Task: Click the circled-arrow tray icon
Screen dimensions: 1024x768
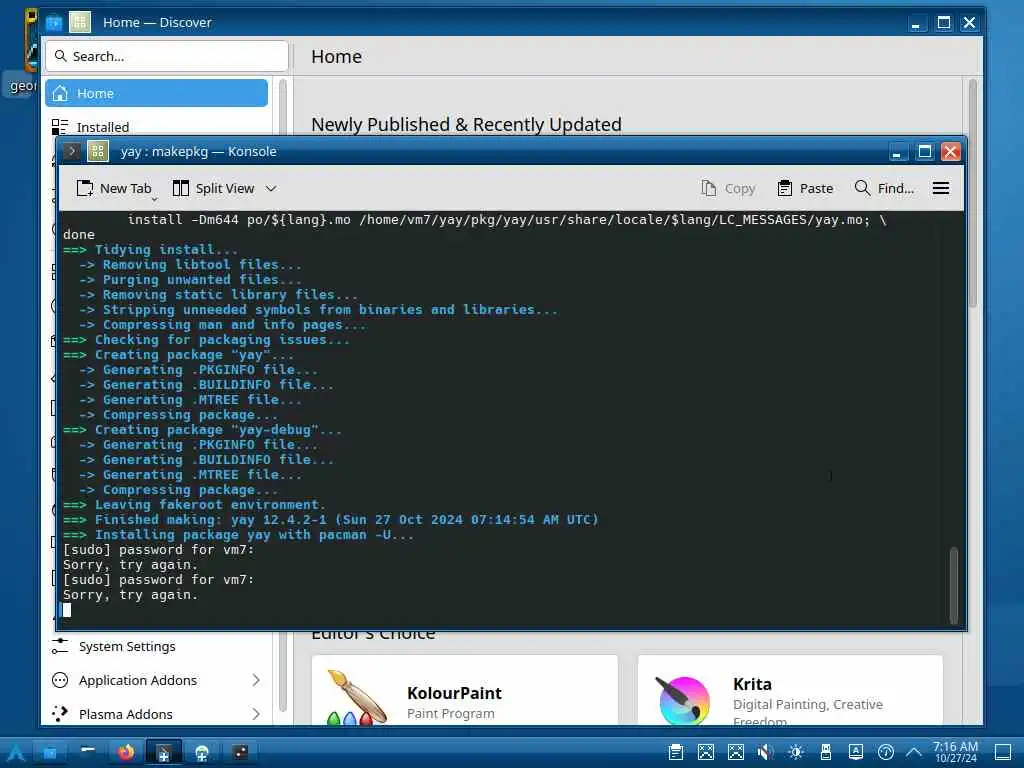Action: point(886,752)
